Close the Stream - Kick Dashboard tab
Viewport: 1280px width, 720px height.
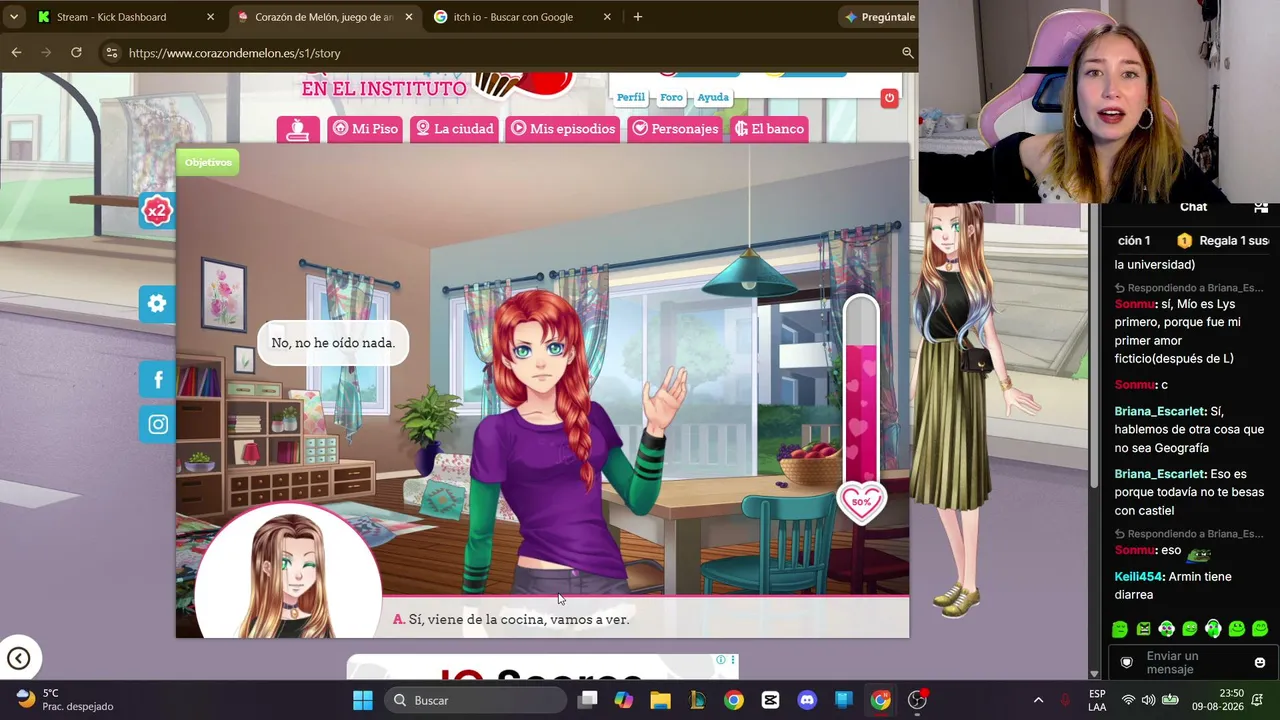point(210,17)
